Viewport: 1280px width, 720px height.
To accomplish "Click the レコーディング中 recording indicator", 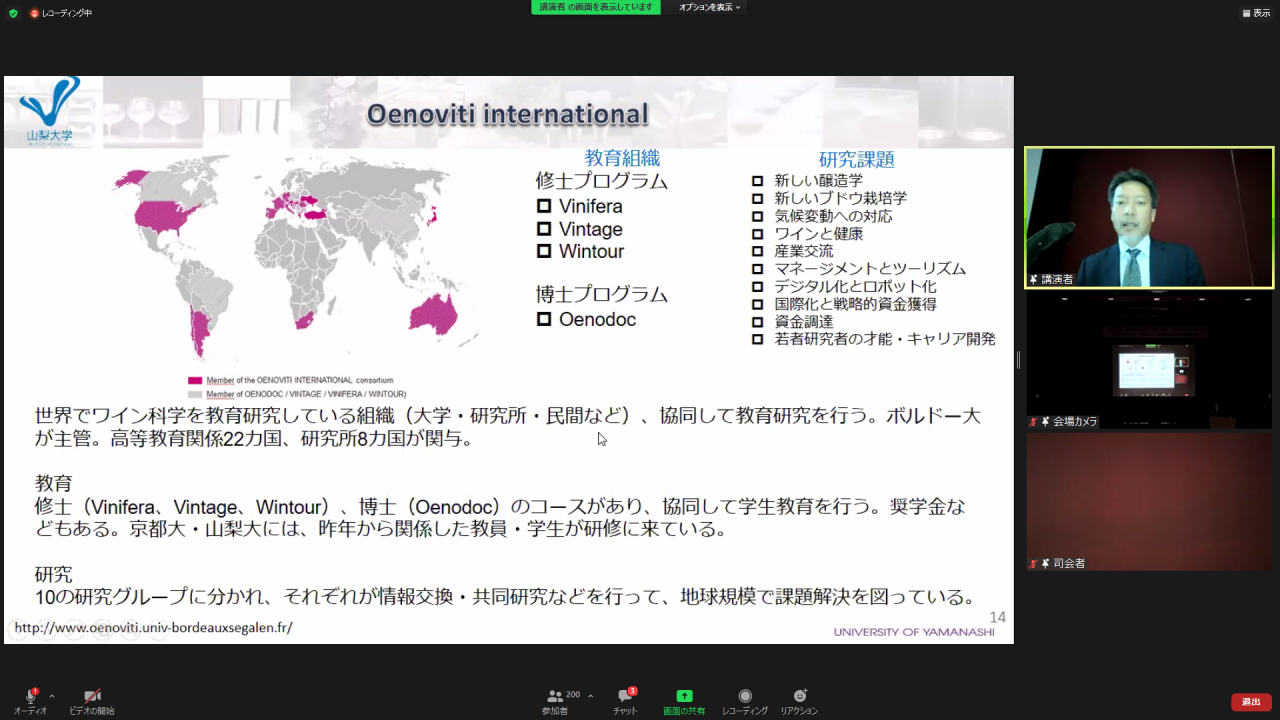I will [x=61, y=13].
